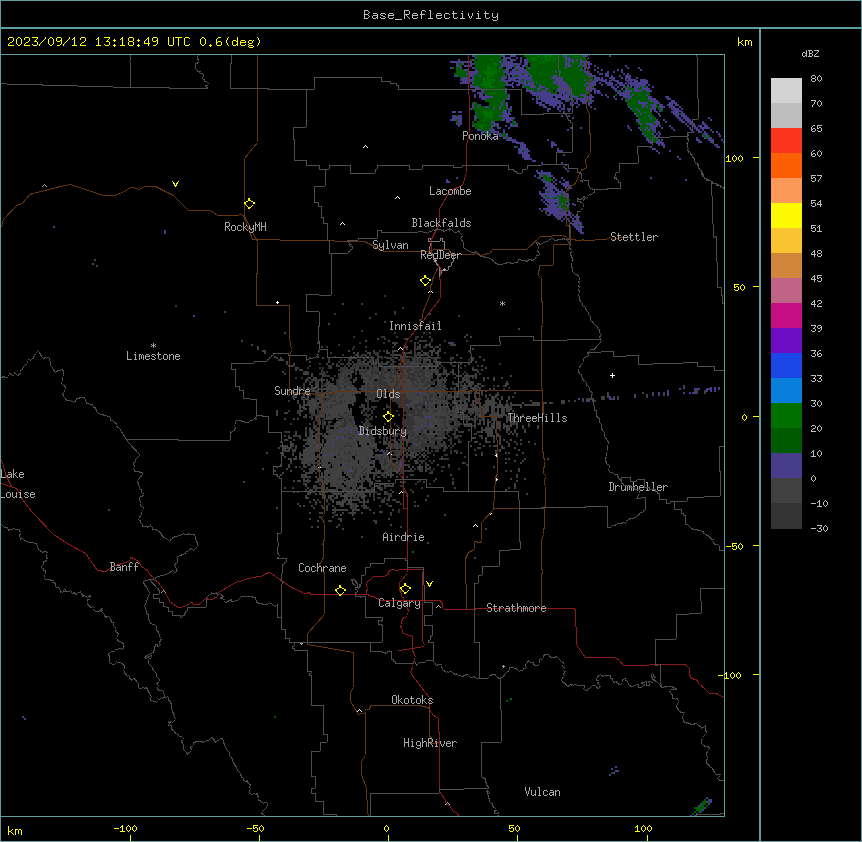Click the green radar echo above Ponoka
The image size is (862, 842).
(x=488, y=91)
